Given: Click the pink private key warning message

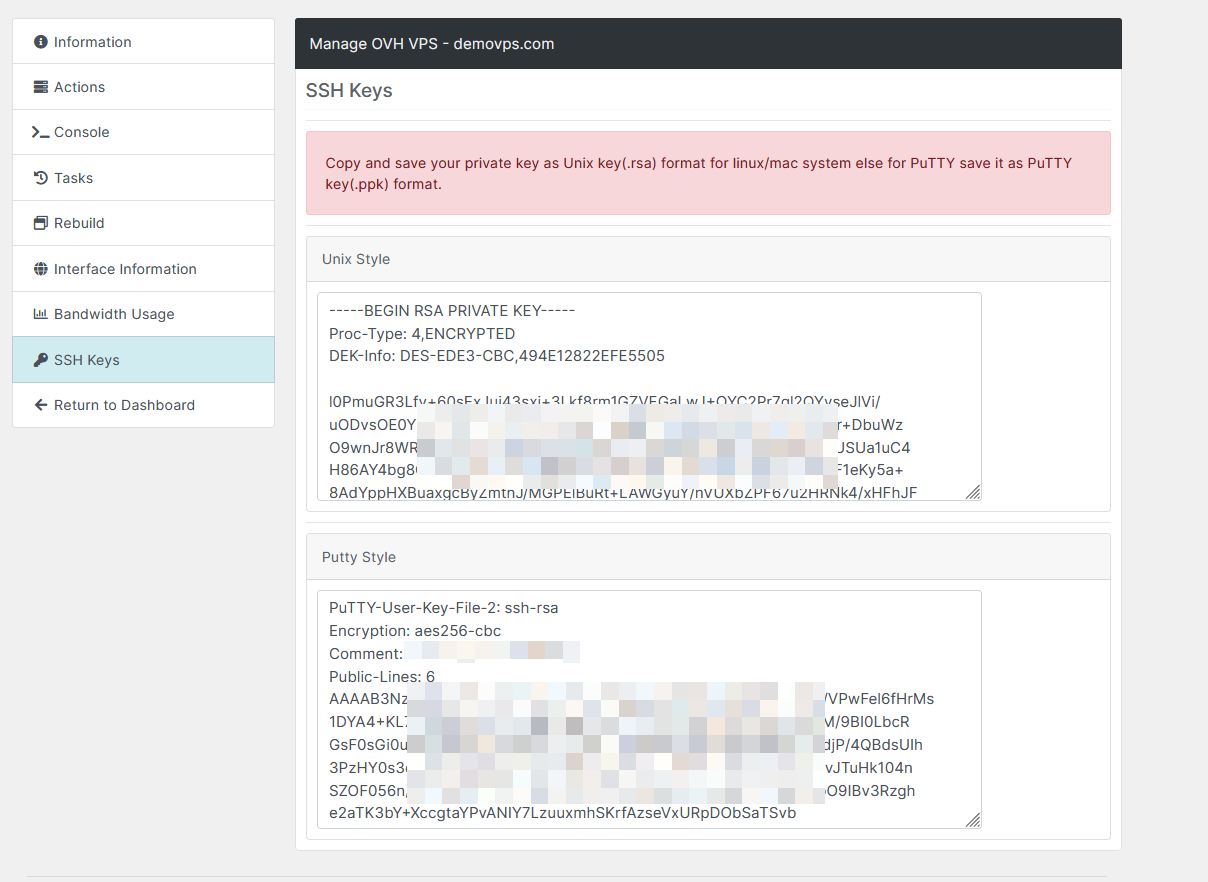Looking at the screenshot, I should pyautogui.click(x=708, y=173).
